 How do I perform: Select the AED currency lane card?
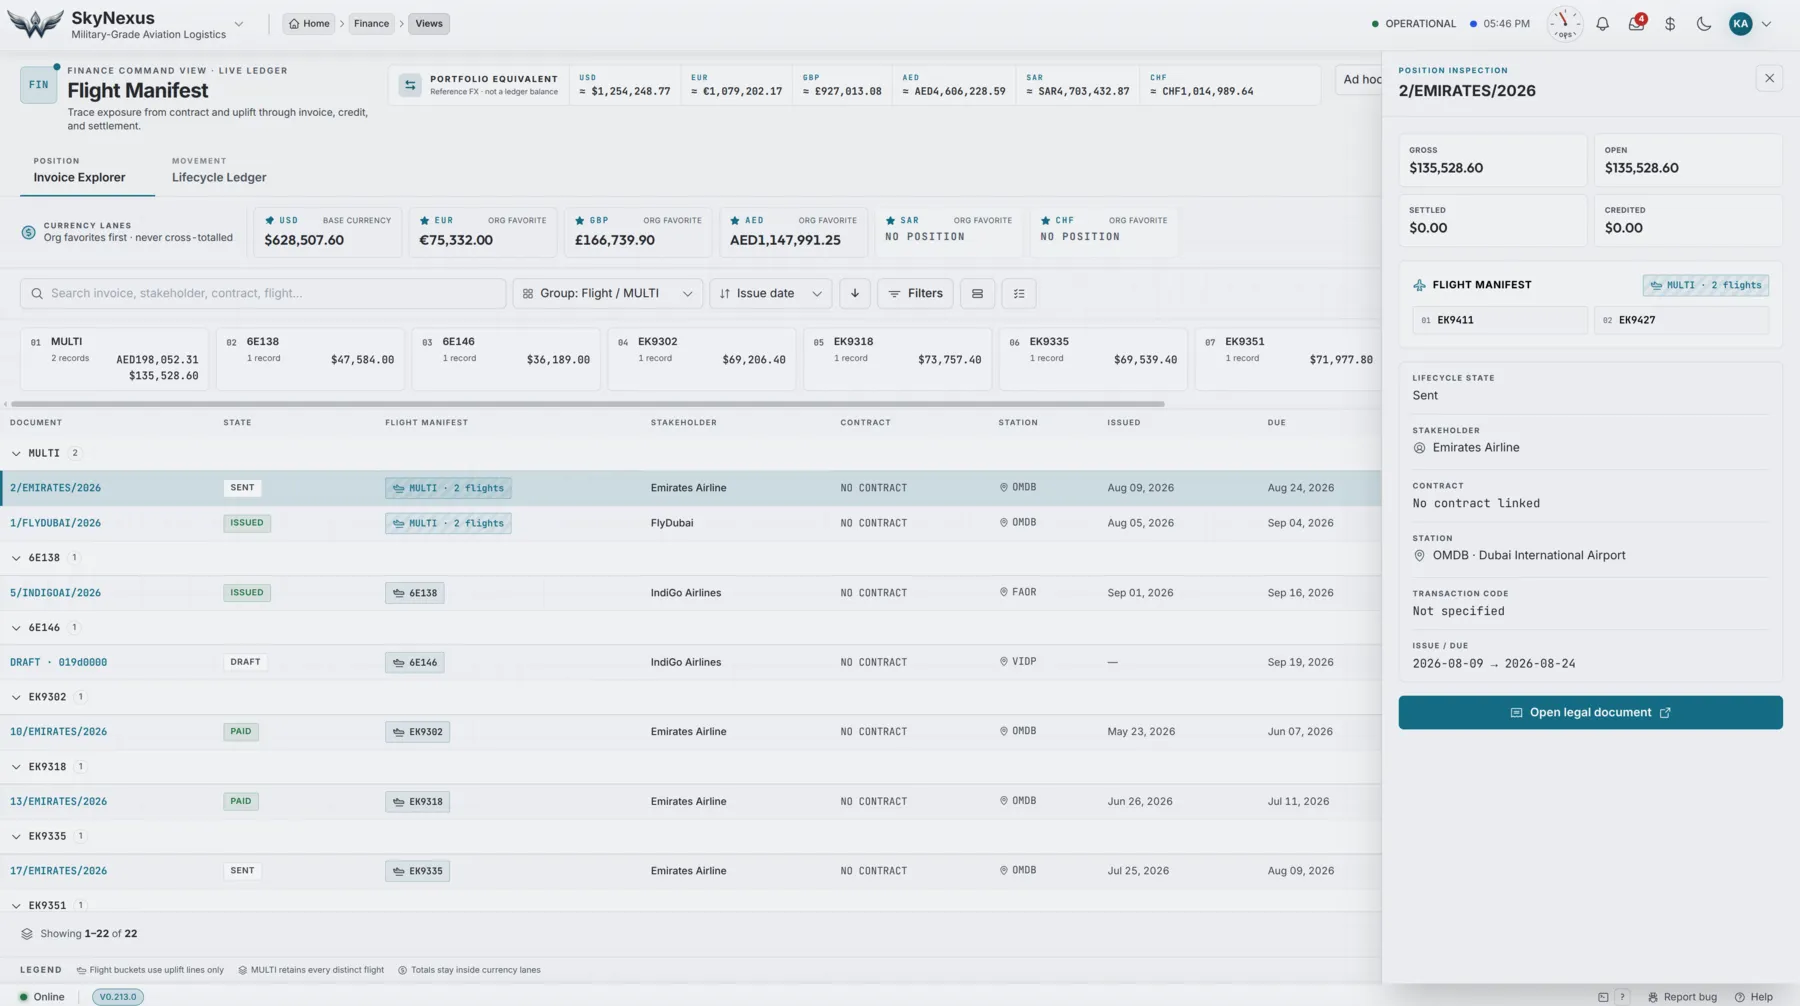pos(793,232)
